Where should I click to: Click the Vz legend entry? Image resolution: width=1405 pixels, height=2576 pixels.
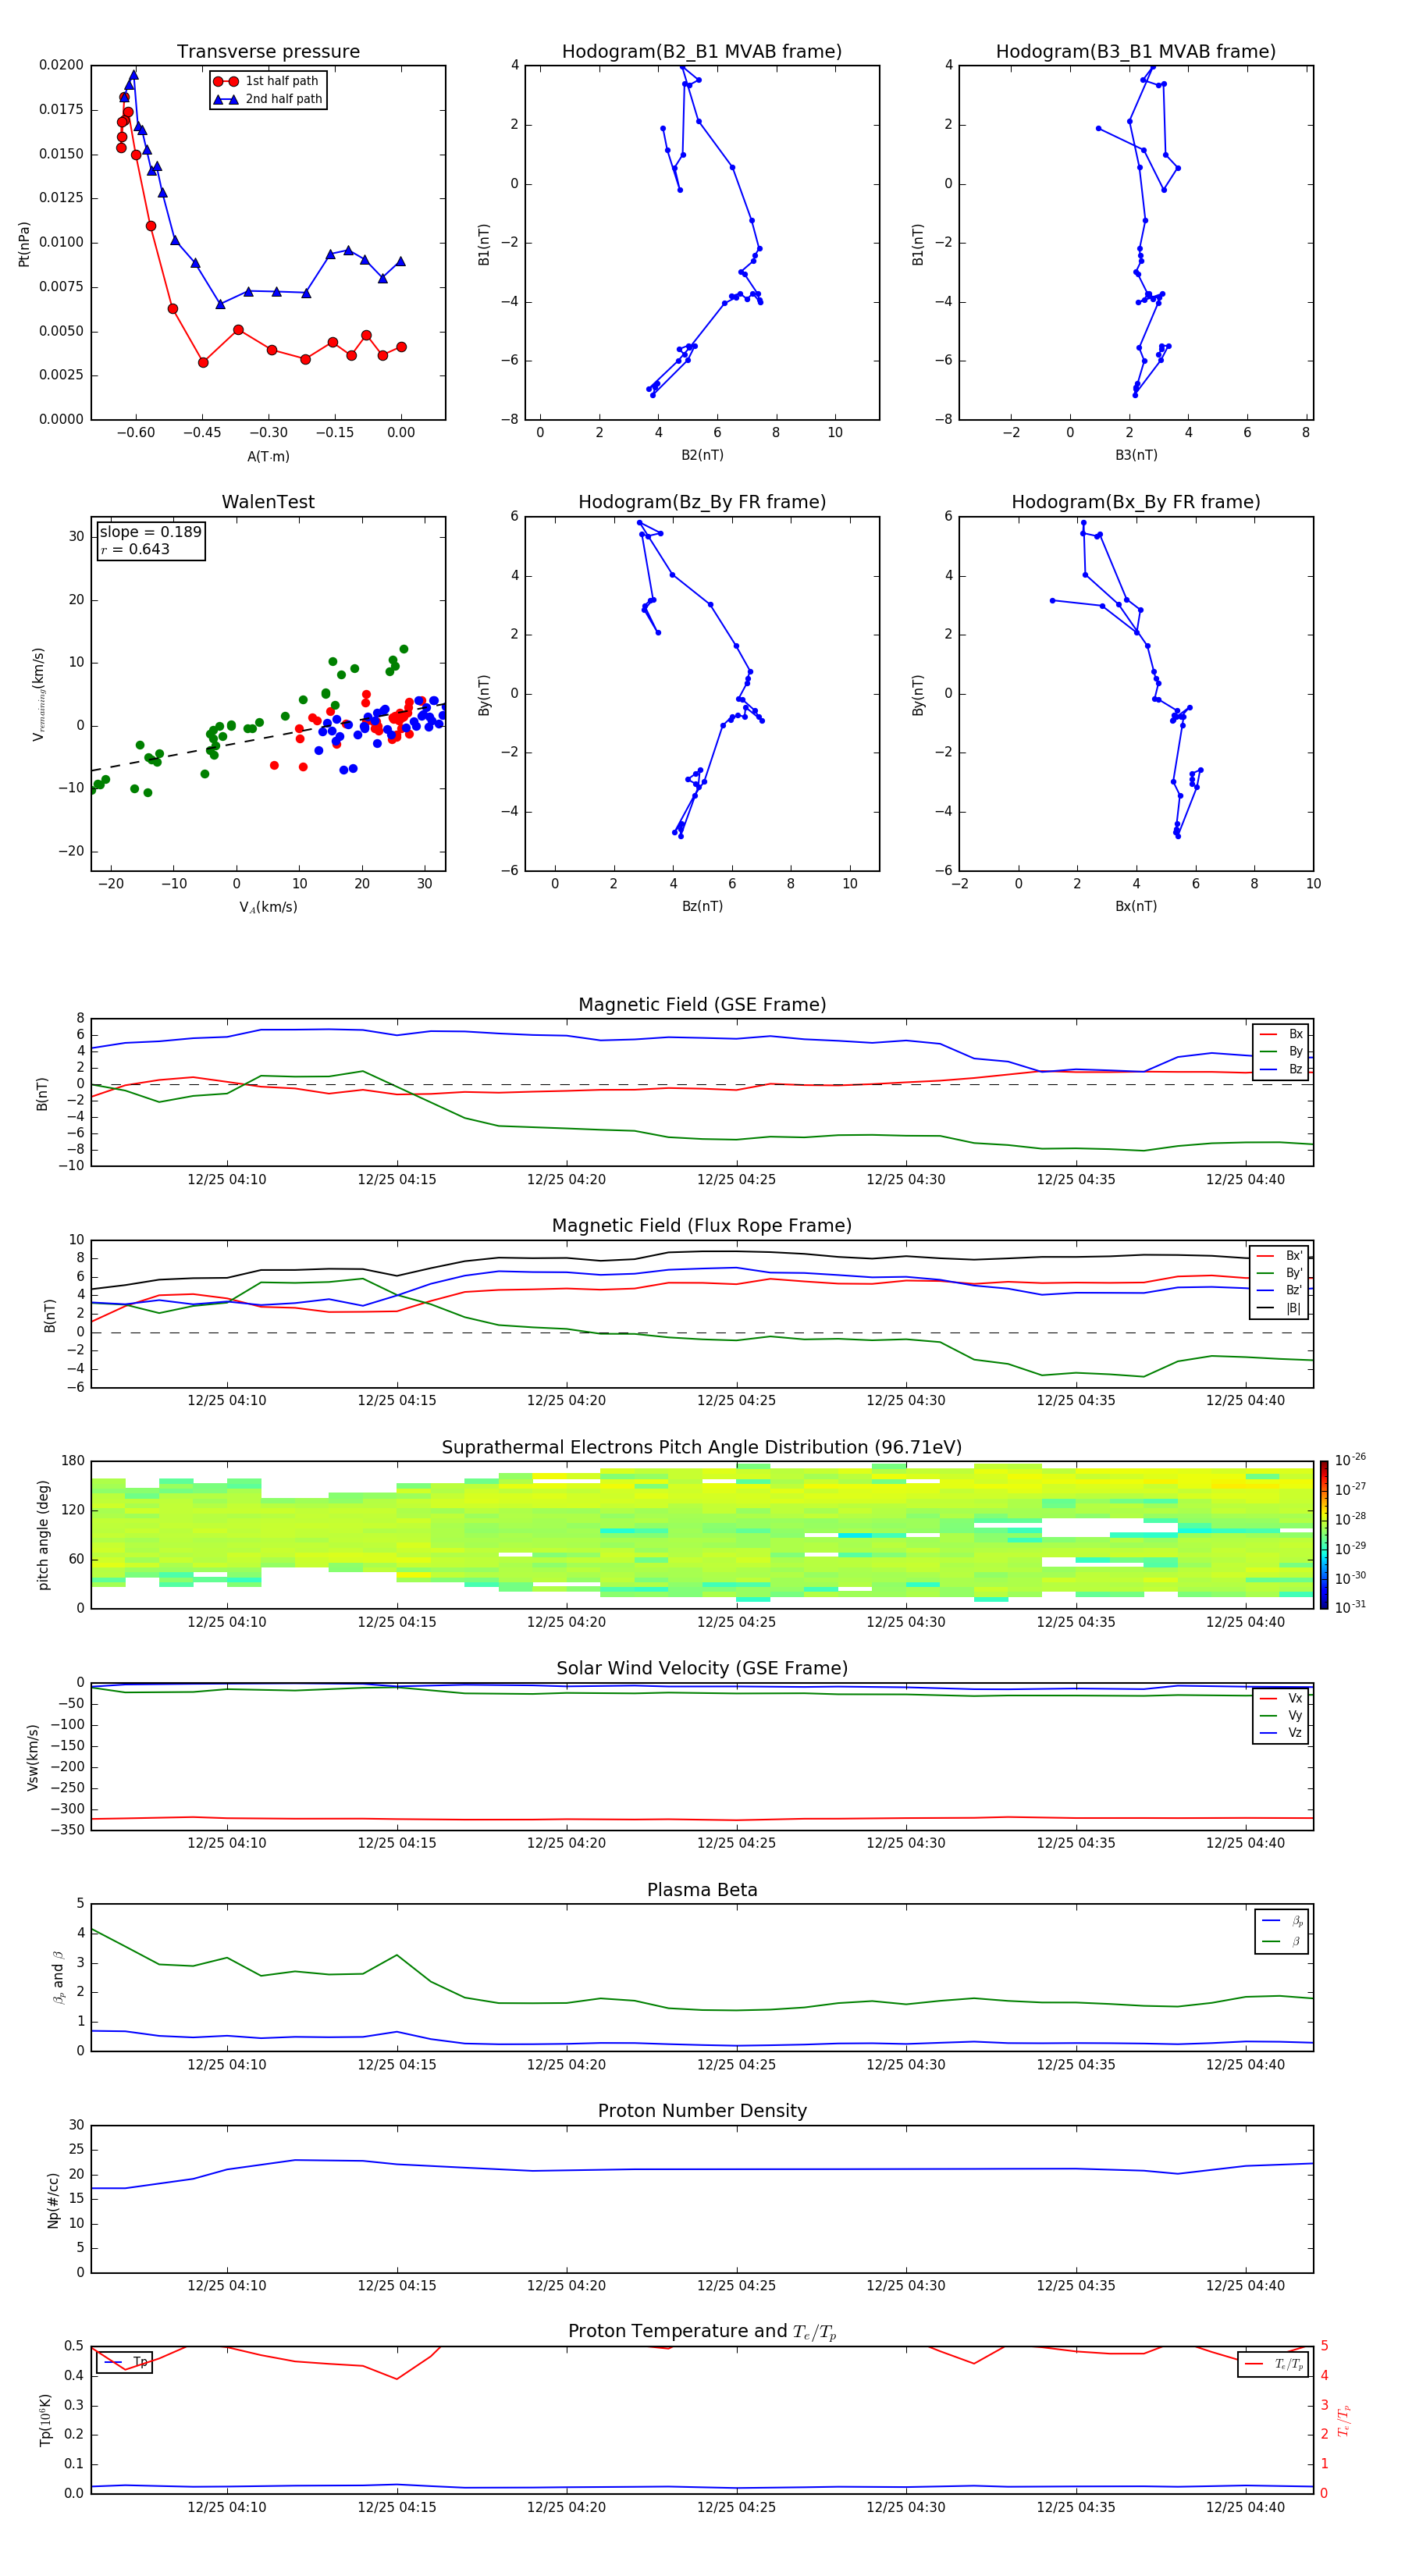click(1281, 1733)
